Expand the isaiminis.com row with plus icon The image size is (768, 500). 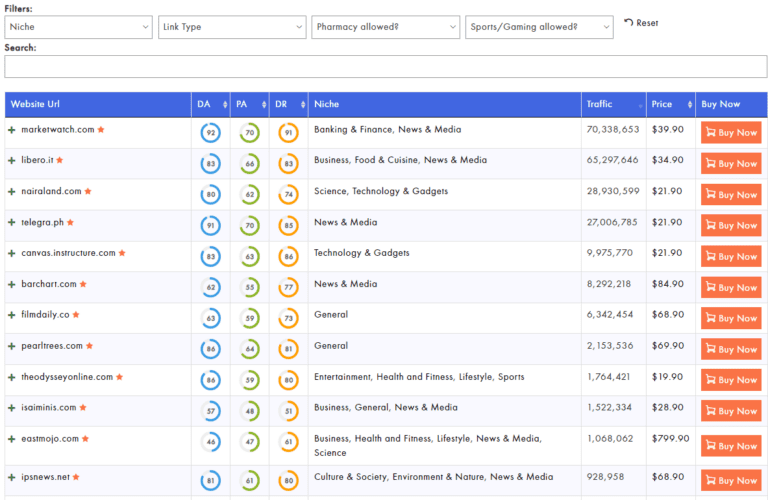12,408
